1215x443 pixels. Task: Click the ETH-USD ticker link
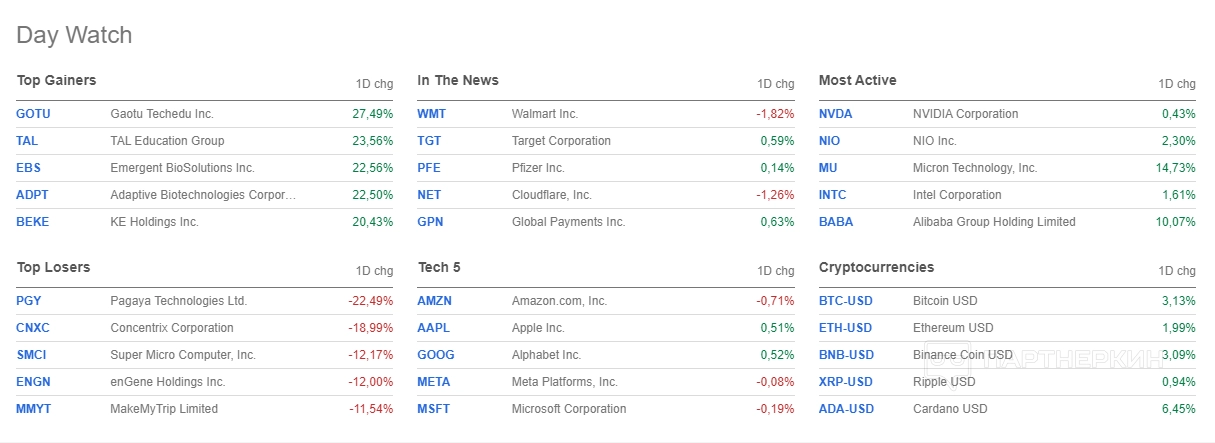845,328
